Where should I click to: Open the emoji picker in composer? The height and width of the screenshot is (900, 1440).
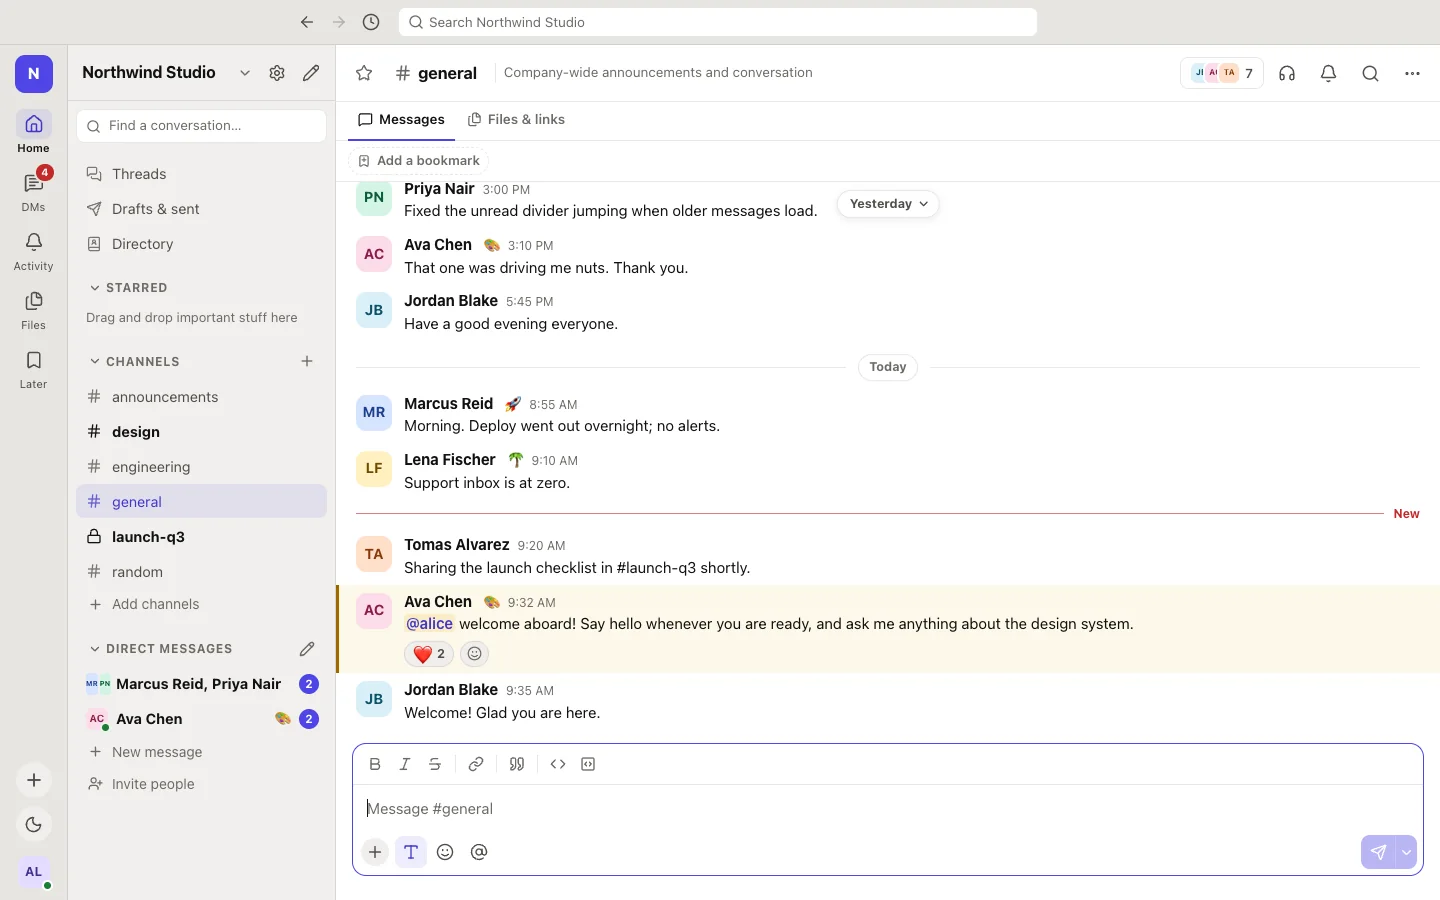(x=445, y=852)
